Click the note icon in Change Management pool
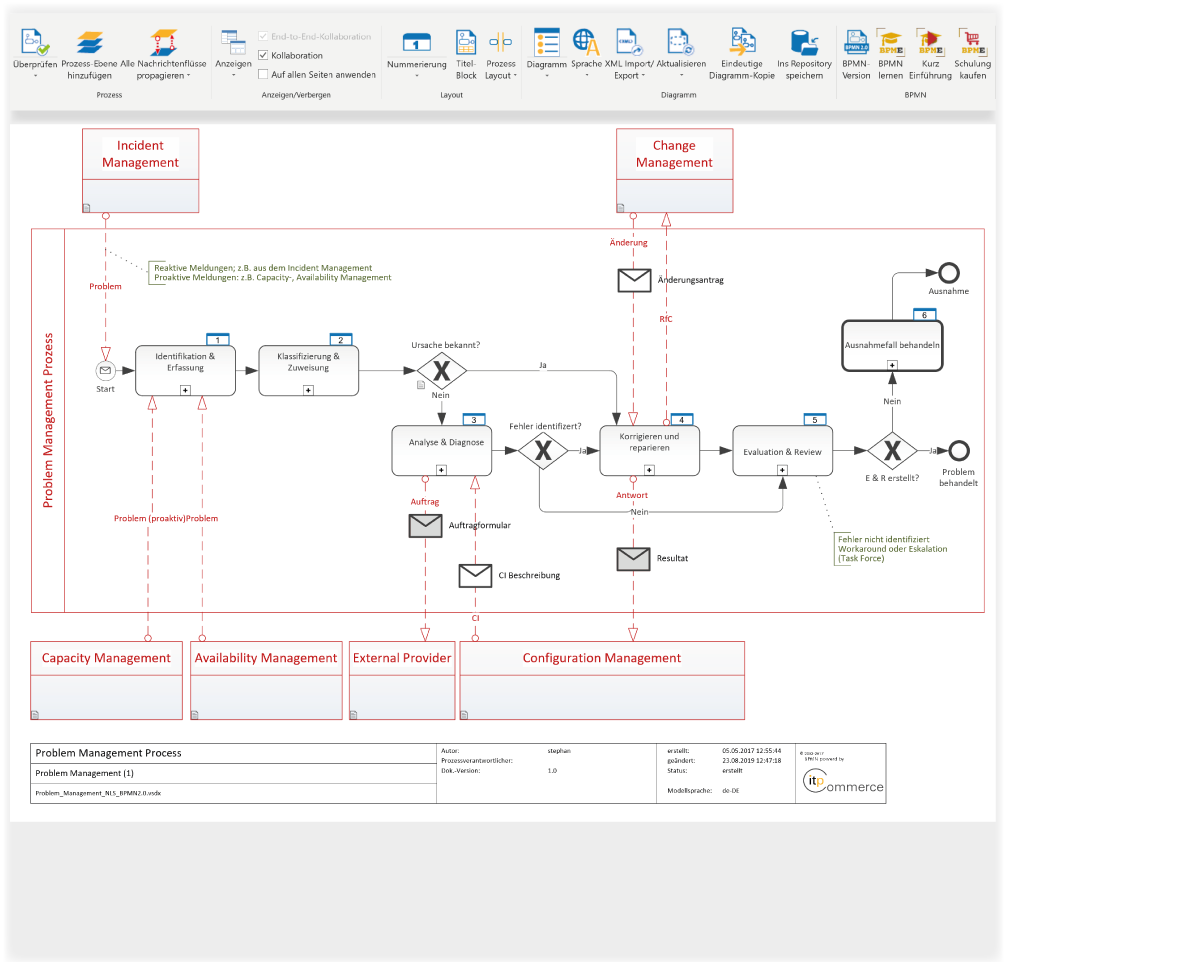Screen dimensions: 1200x962 tap(622, 207)
